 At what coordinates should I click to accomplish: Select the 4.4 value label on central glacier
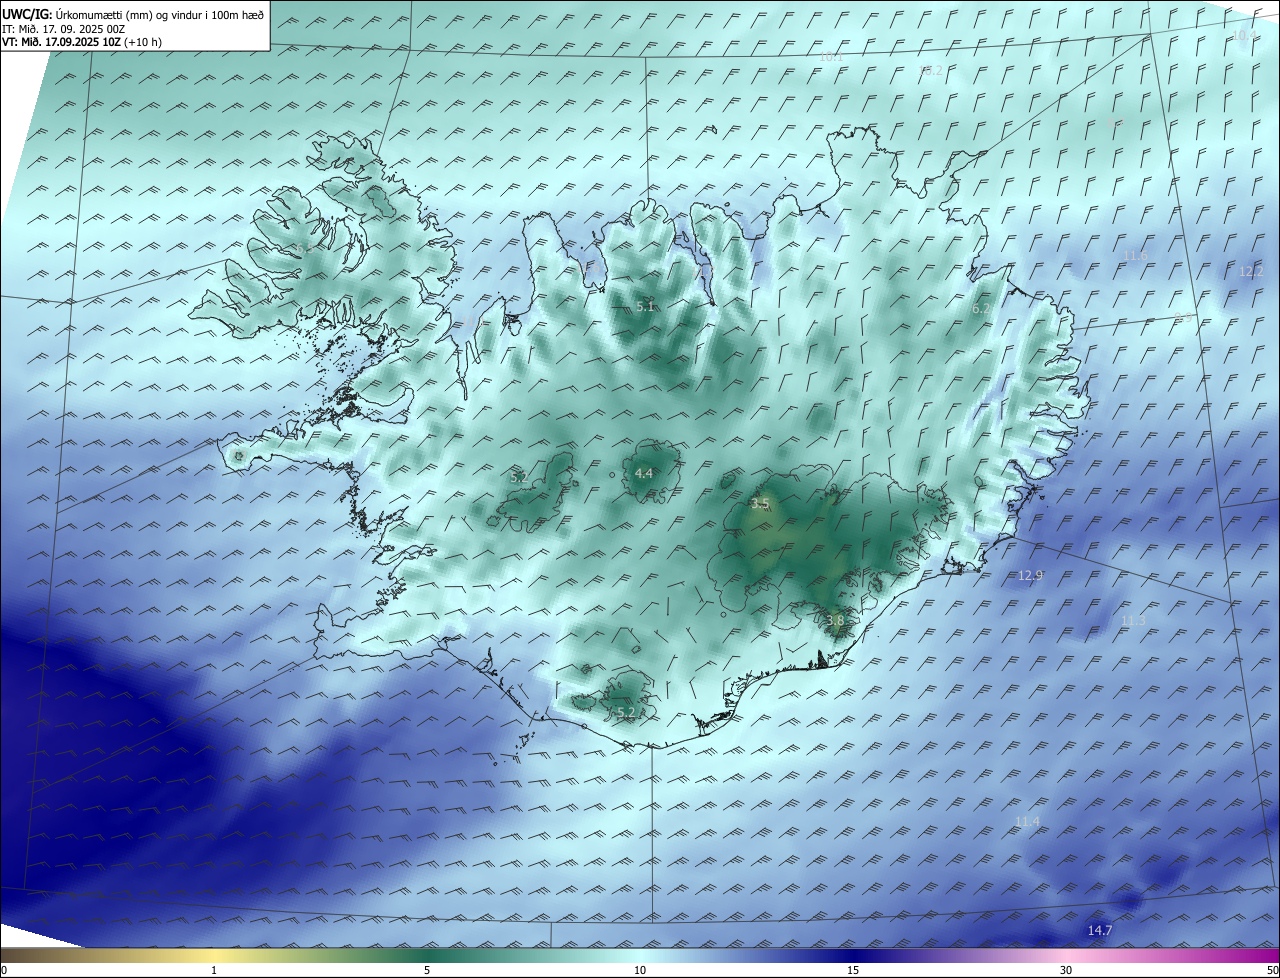coord(644,473)
